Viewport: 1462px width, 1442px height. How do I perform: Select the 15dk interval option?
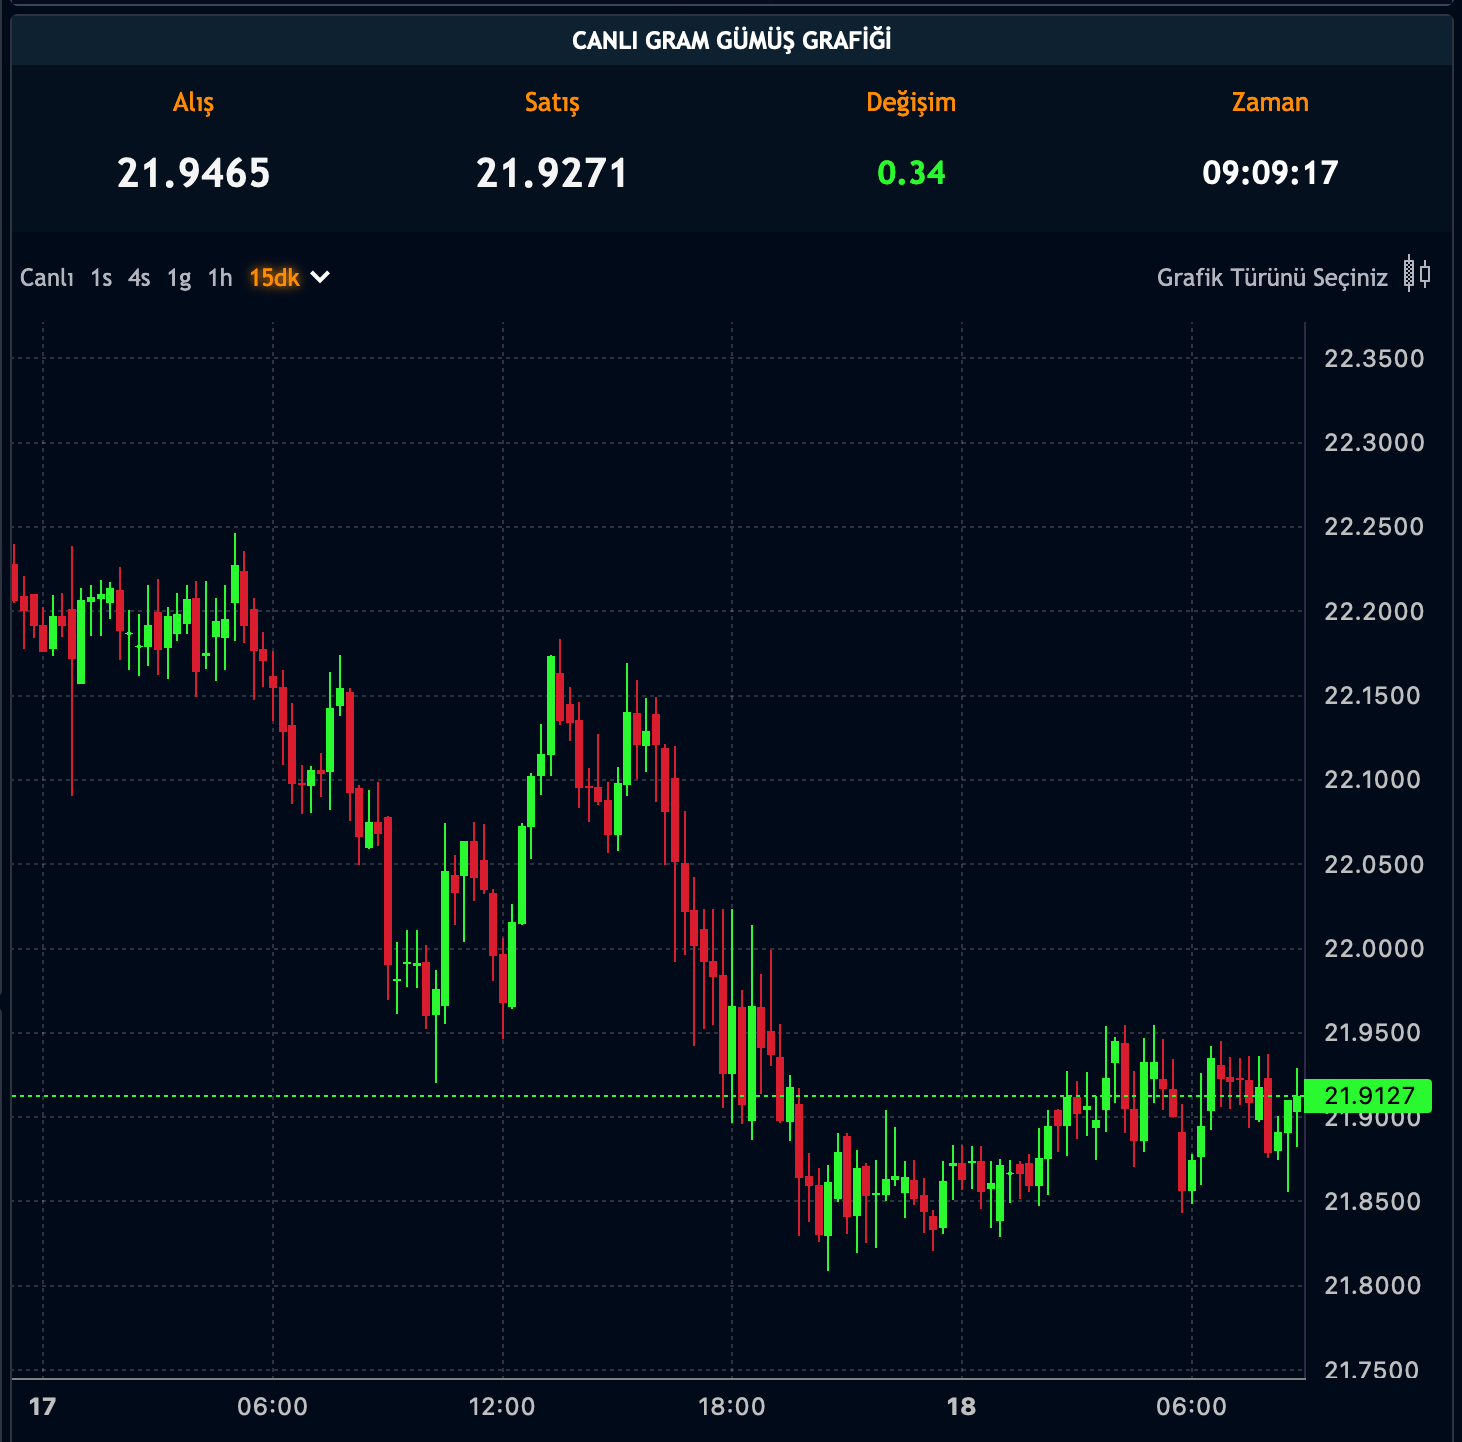tap(275, 278)
